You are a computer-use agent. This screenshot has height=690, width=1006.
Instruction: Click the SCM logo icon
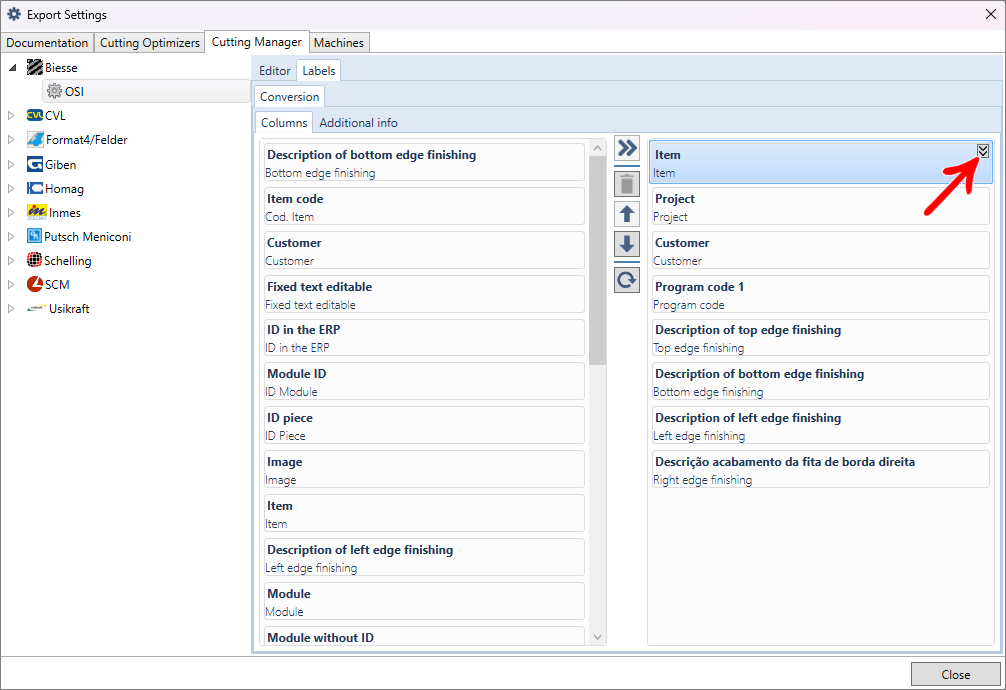point(35,284)
